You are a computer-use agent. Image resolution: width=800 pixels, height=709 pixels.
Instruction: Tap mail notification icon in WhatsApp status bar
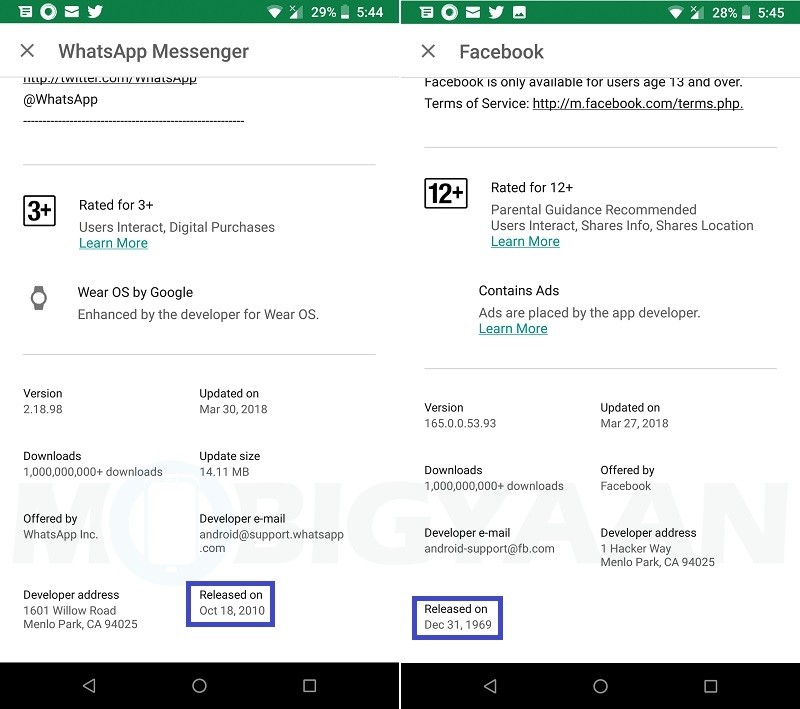point(72,11)
